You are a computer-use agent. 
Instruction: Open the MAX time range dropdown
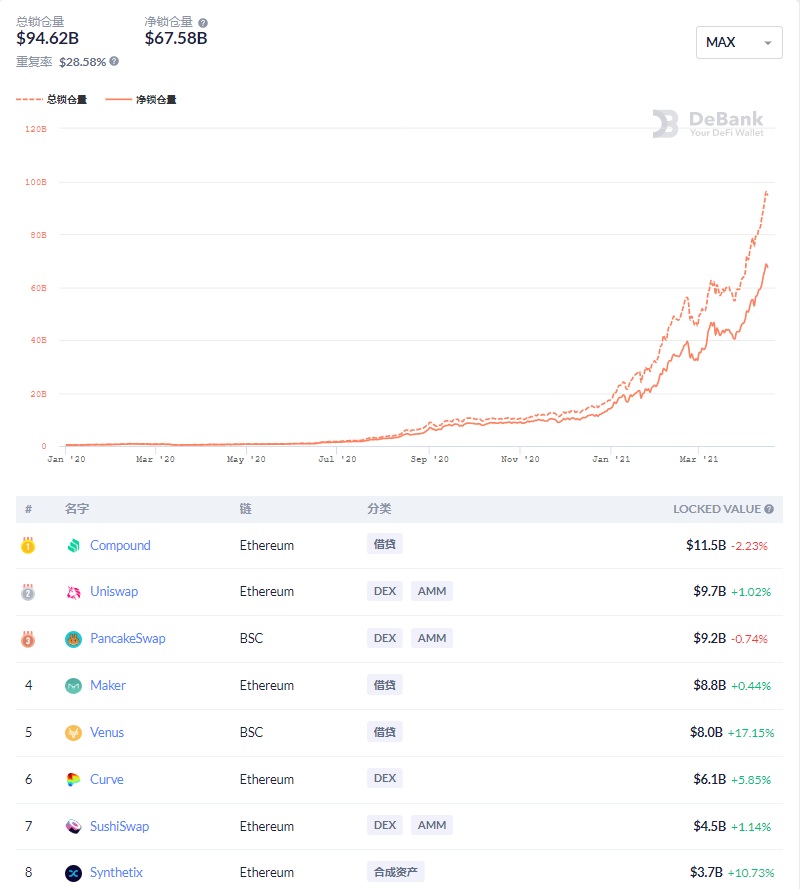pyautogui.click(x=739, y=43)
